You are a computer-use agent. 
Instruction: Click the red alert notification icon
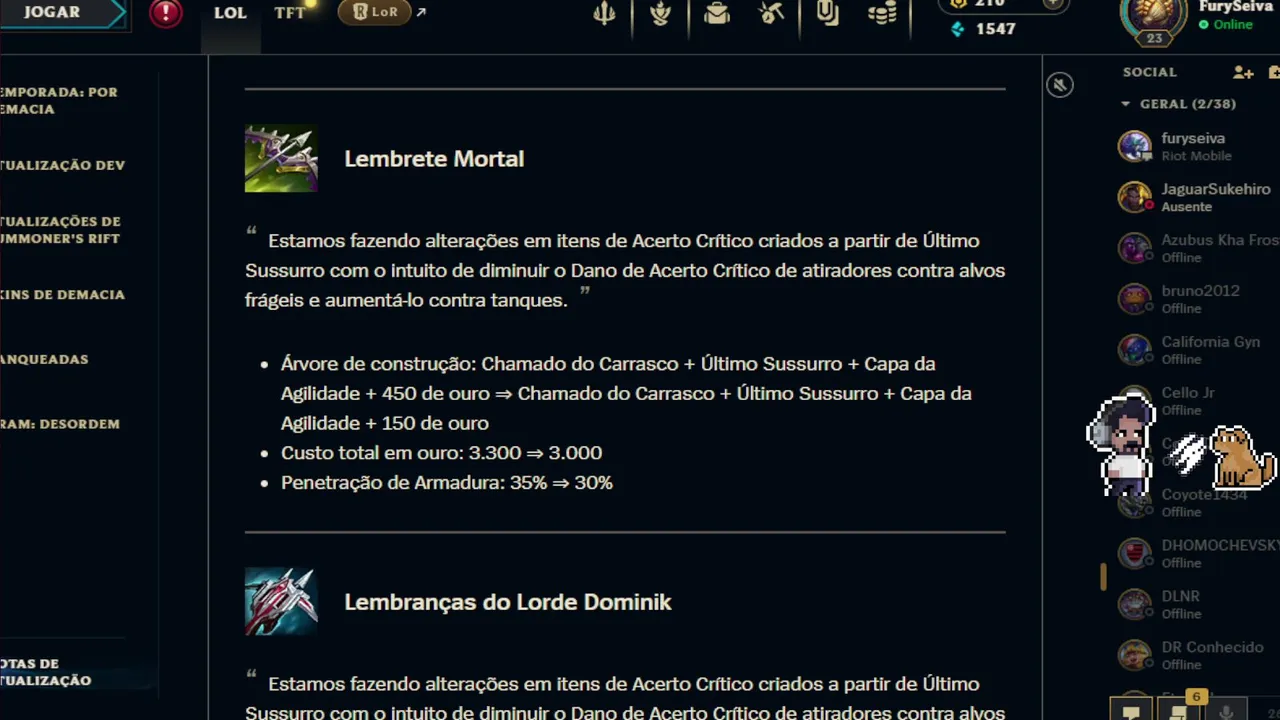(x=166, y=13)
